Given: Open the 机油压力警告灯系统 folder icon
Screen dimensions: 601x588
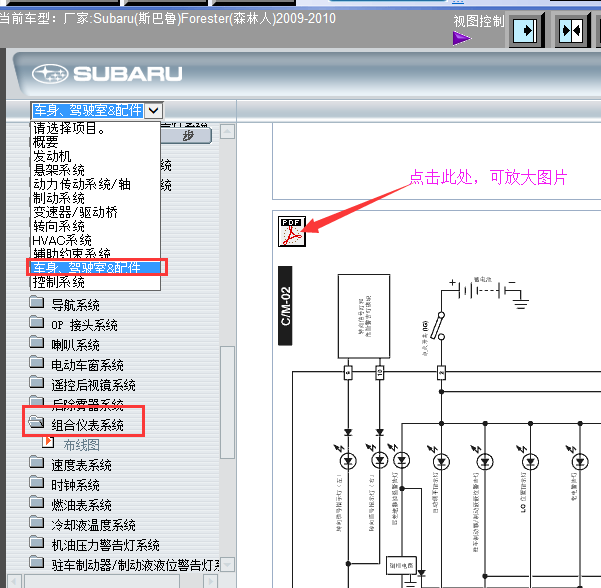Looking at the screenshot, I should pos(37,542).
